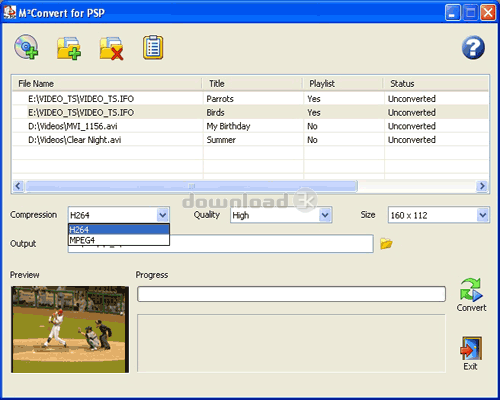
Task: Click the baseball preview thumbnail
Action: point(70,329)
